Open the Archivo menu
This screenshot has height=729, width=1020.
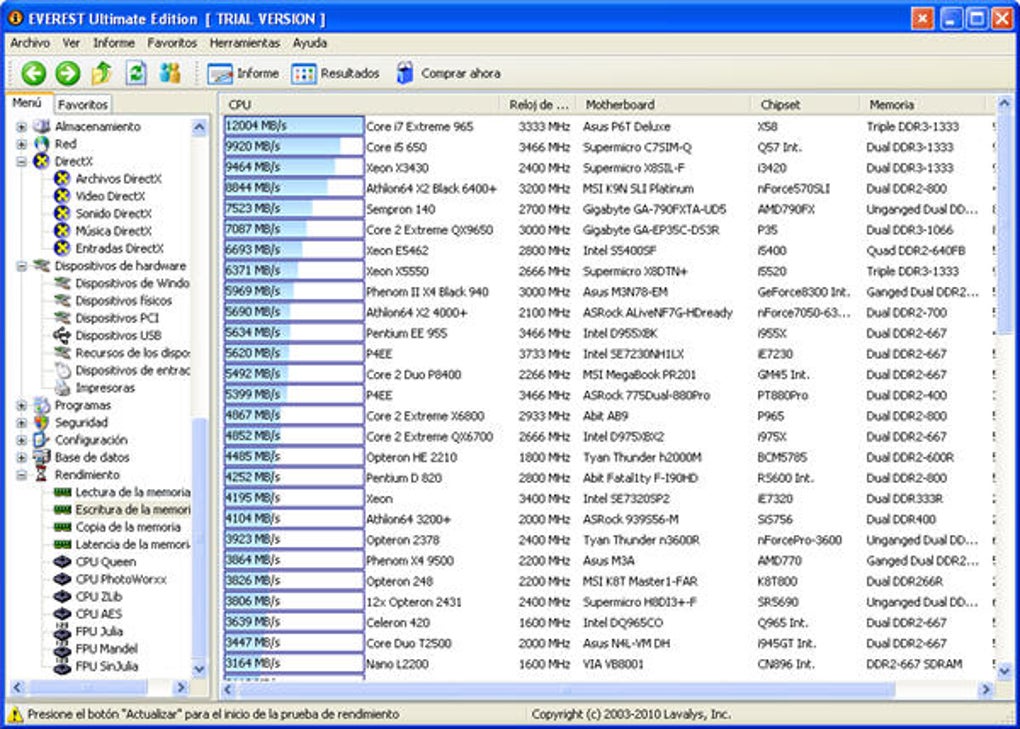point(30,43)
